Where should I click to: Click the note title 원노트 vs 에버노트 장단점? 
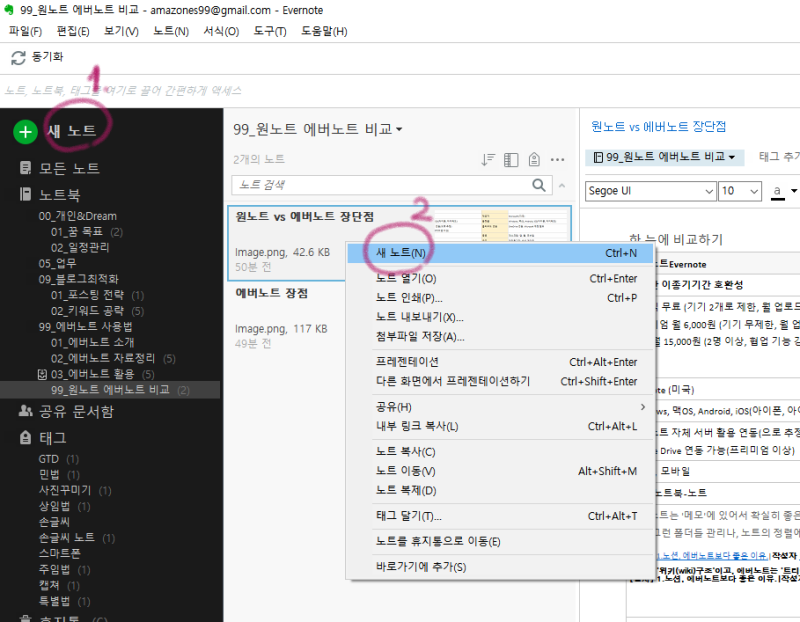[658, 127]
